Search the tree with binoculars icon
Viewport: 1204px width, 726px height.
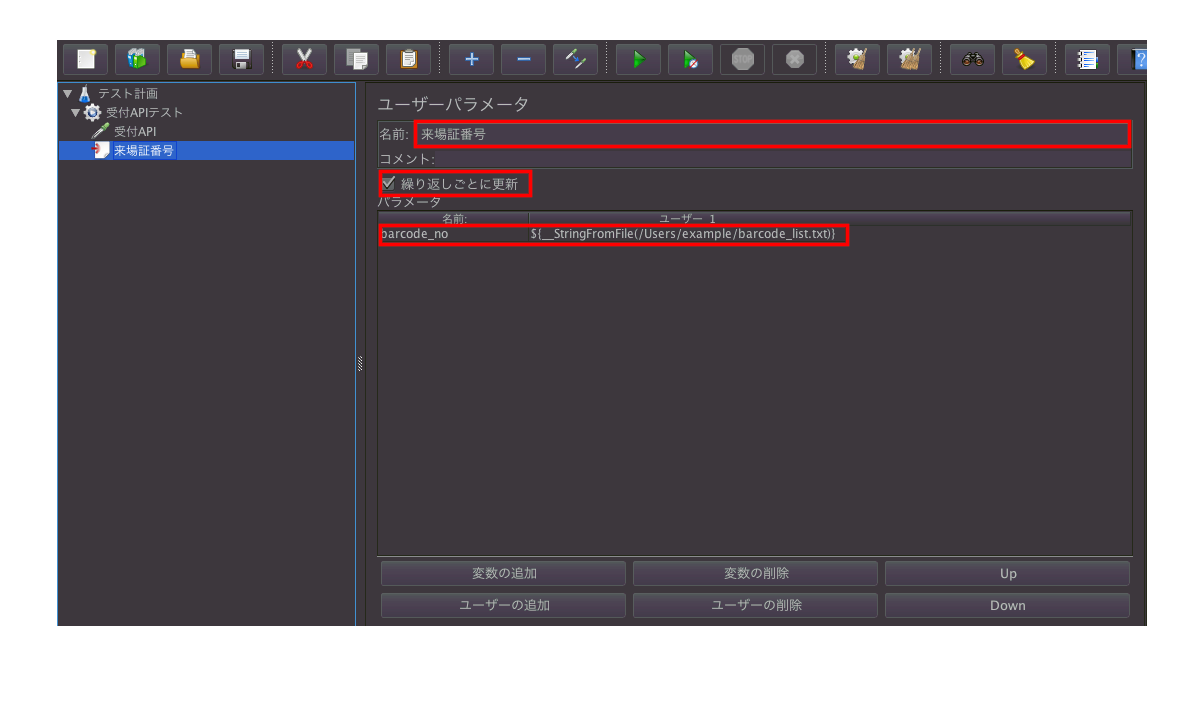click(972, 59)
